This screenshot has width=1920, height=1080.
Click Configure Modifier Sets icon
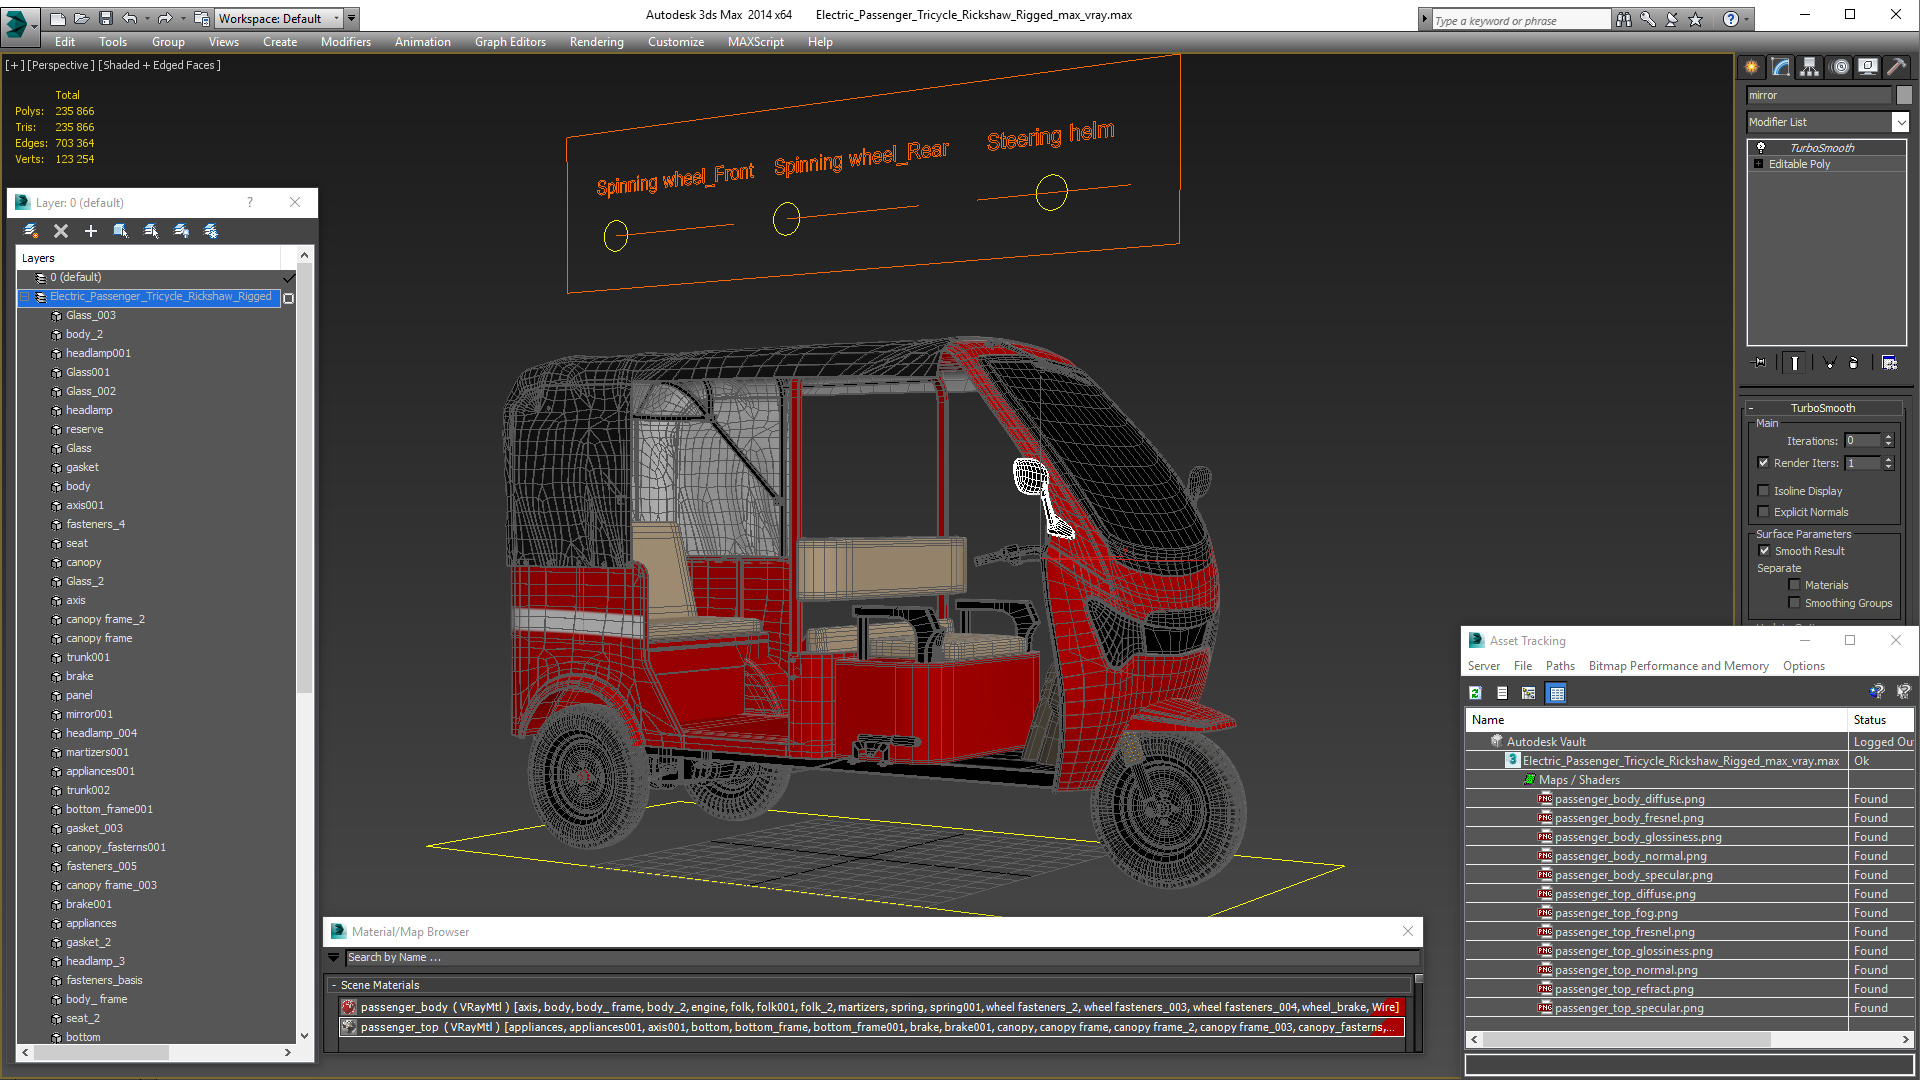pyautogui.click(x=1889, y=363)
